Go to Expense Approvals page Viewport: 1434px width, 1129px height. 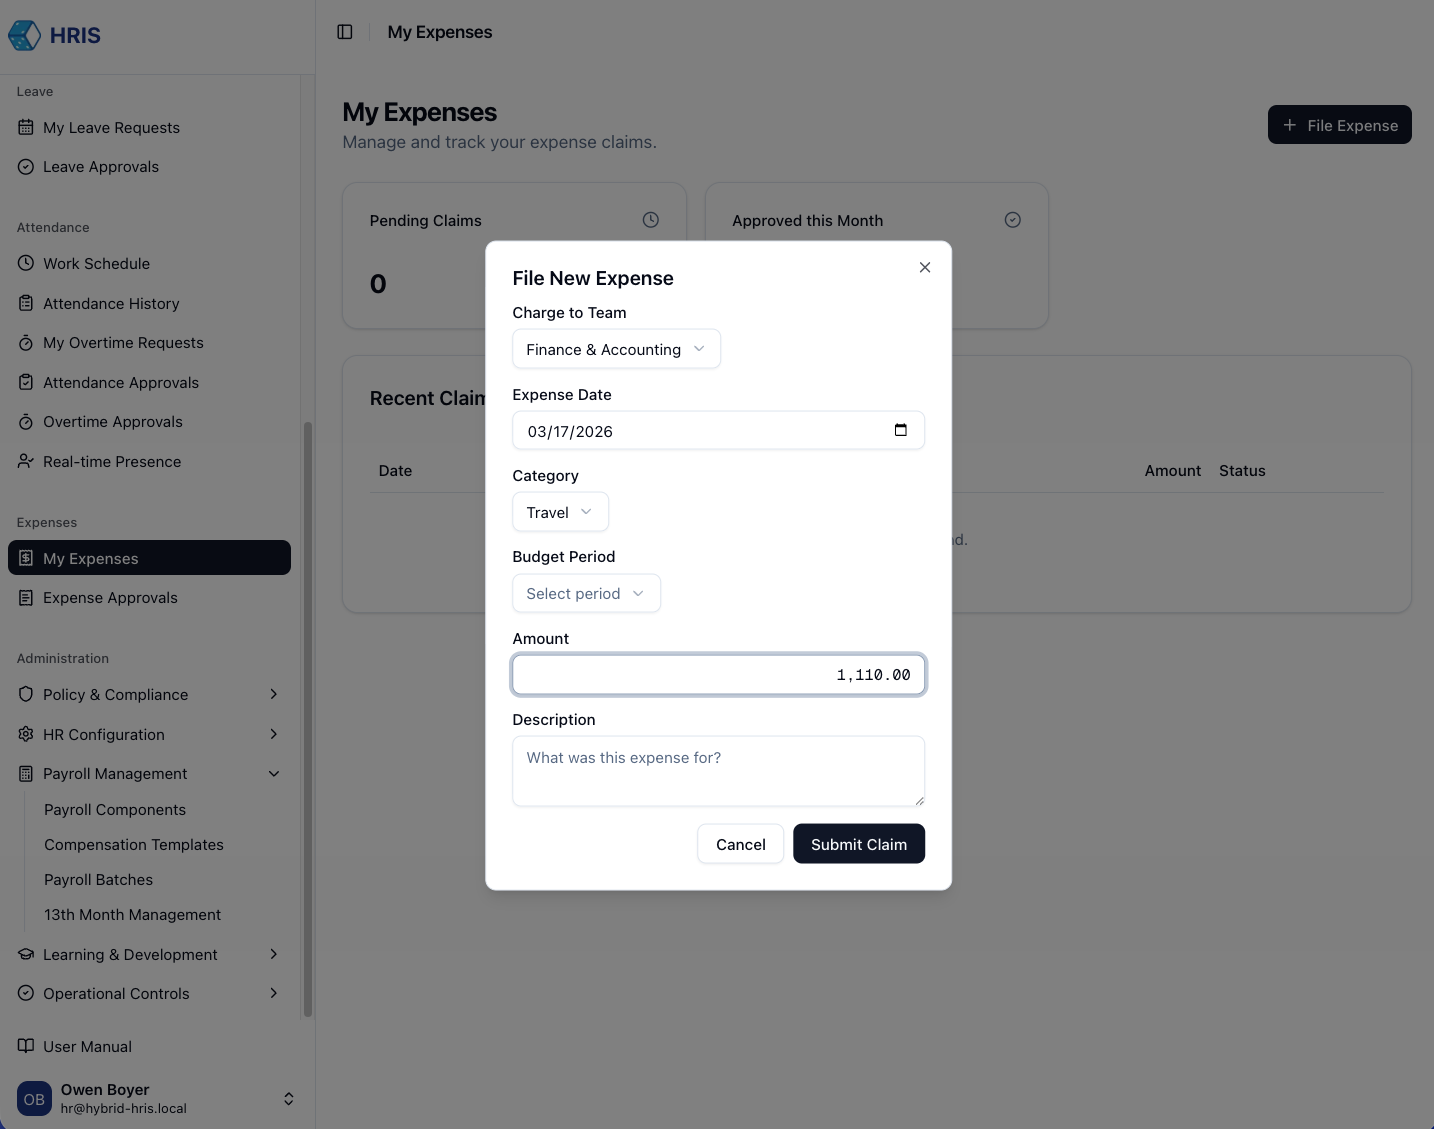pos(110,597)
